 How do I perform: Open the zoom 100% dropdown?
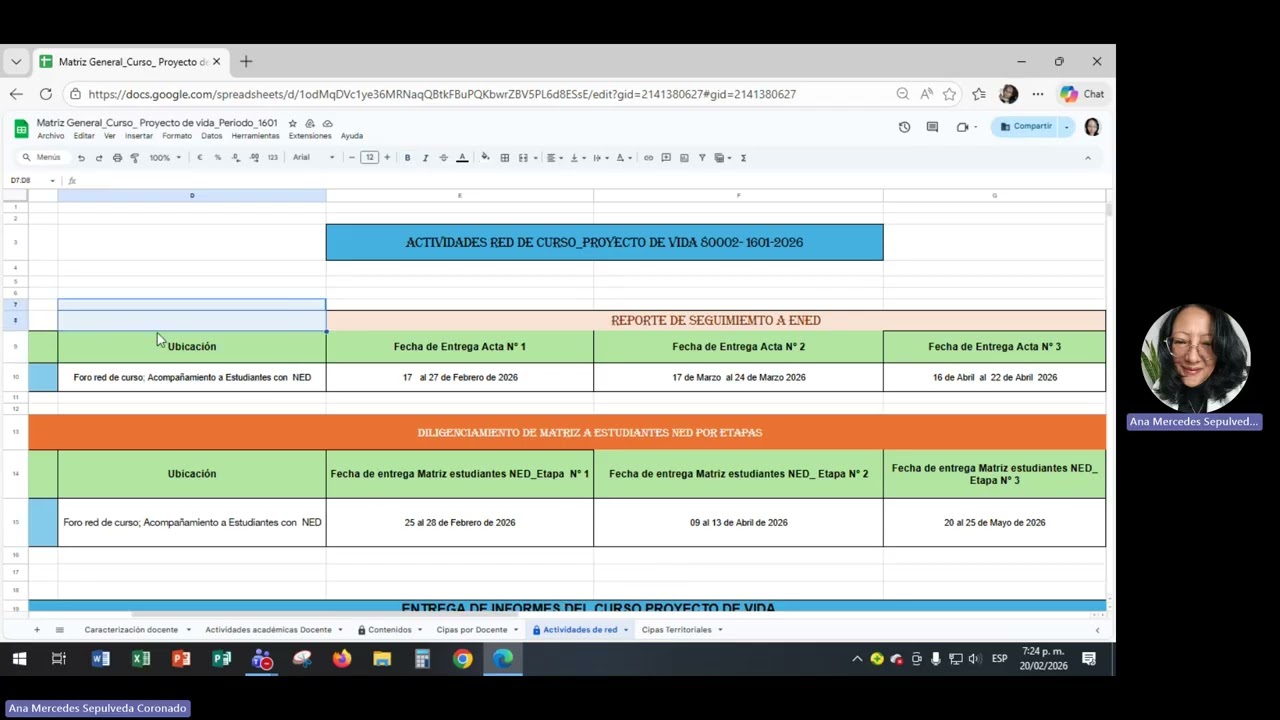click(165, 158)
